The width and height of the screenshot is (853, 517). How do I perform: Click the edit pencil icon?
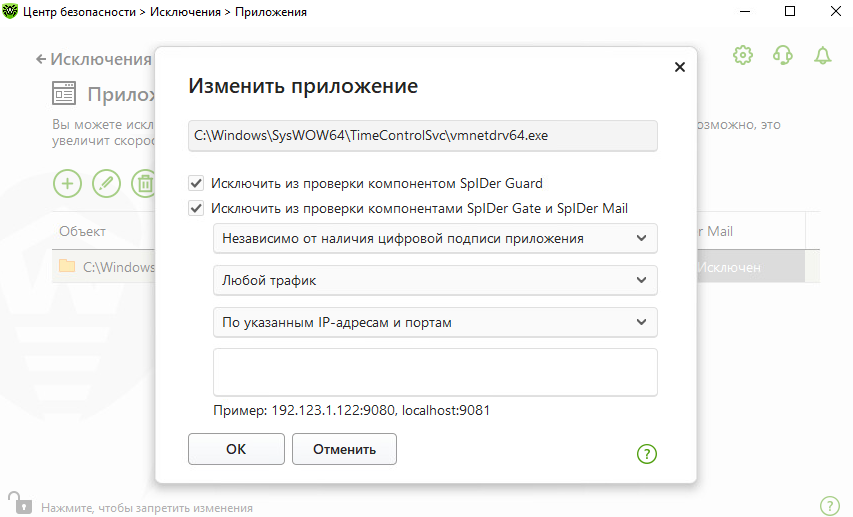point(107,183)
